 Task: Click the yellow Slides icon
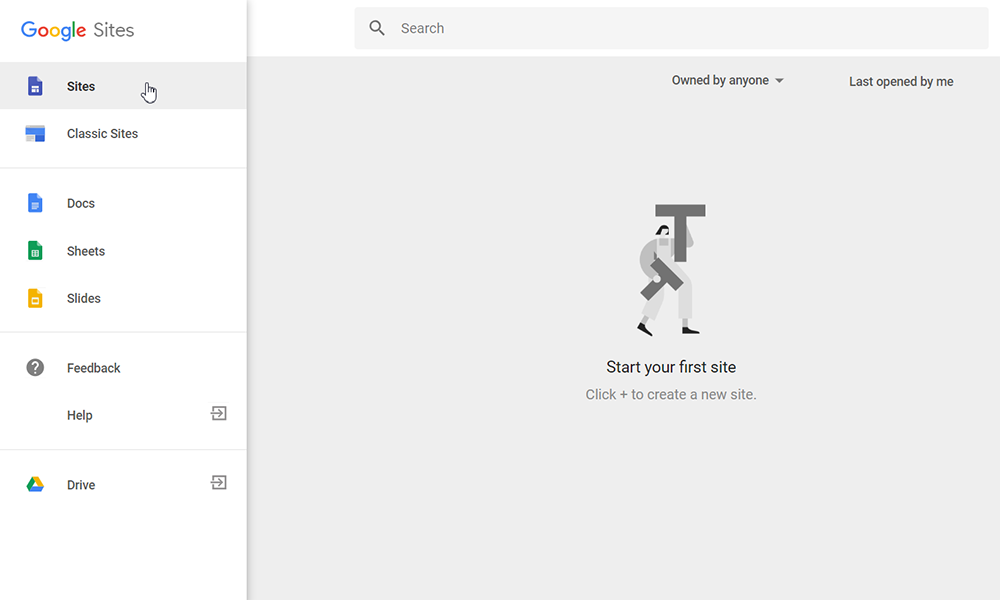[x=35, y=298]
